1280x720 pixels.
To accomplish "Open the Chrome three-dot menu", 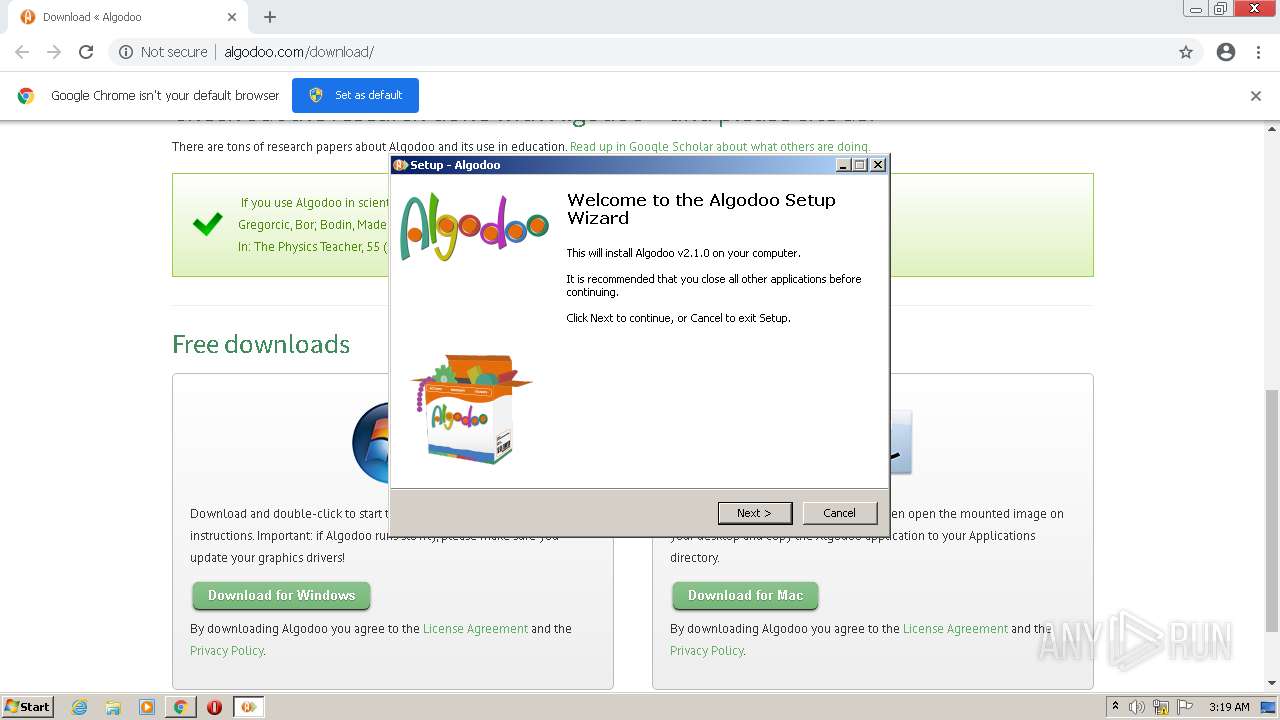I will [1258, 52].
